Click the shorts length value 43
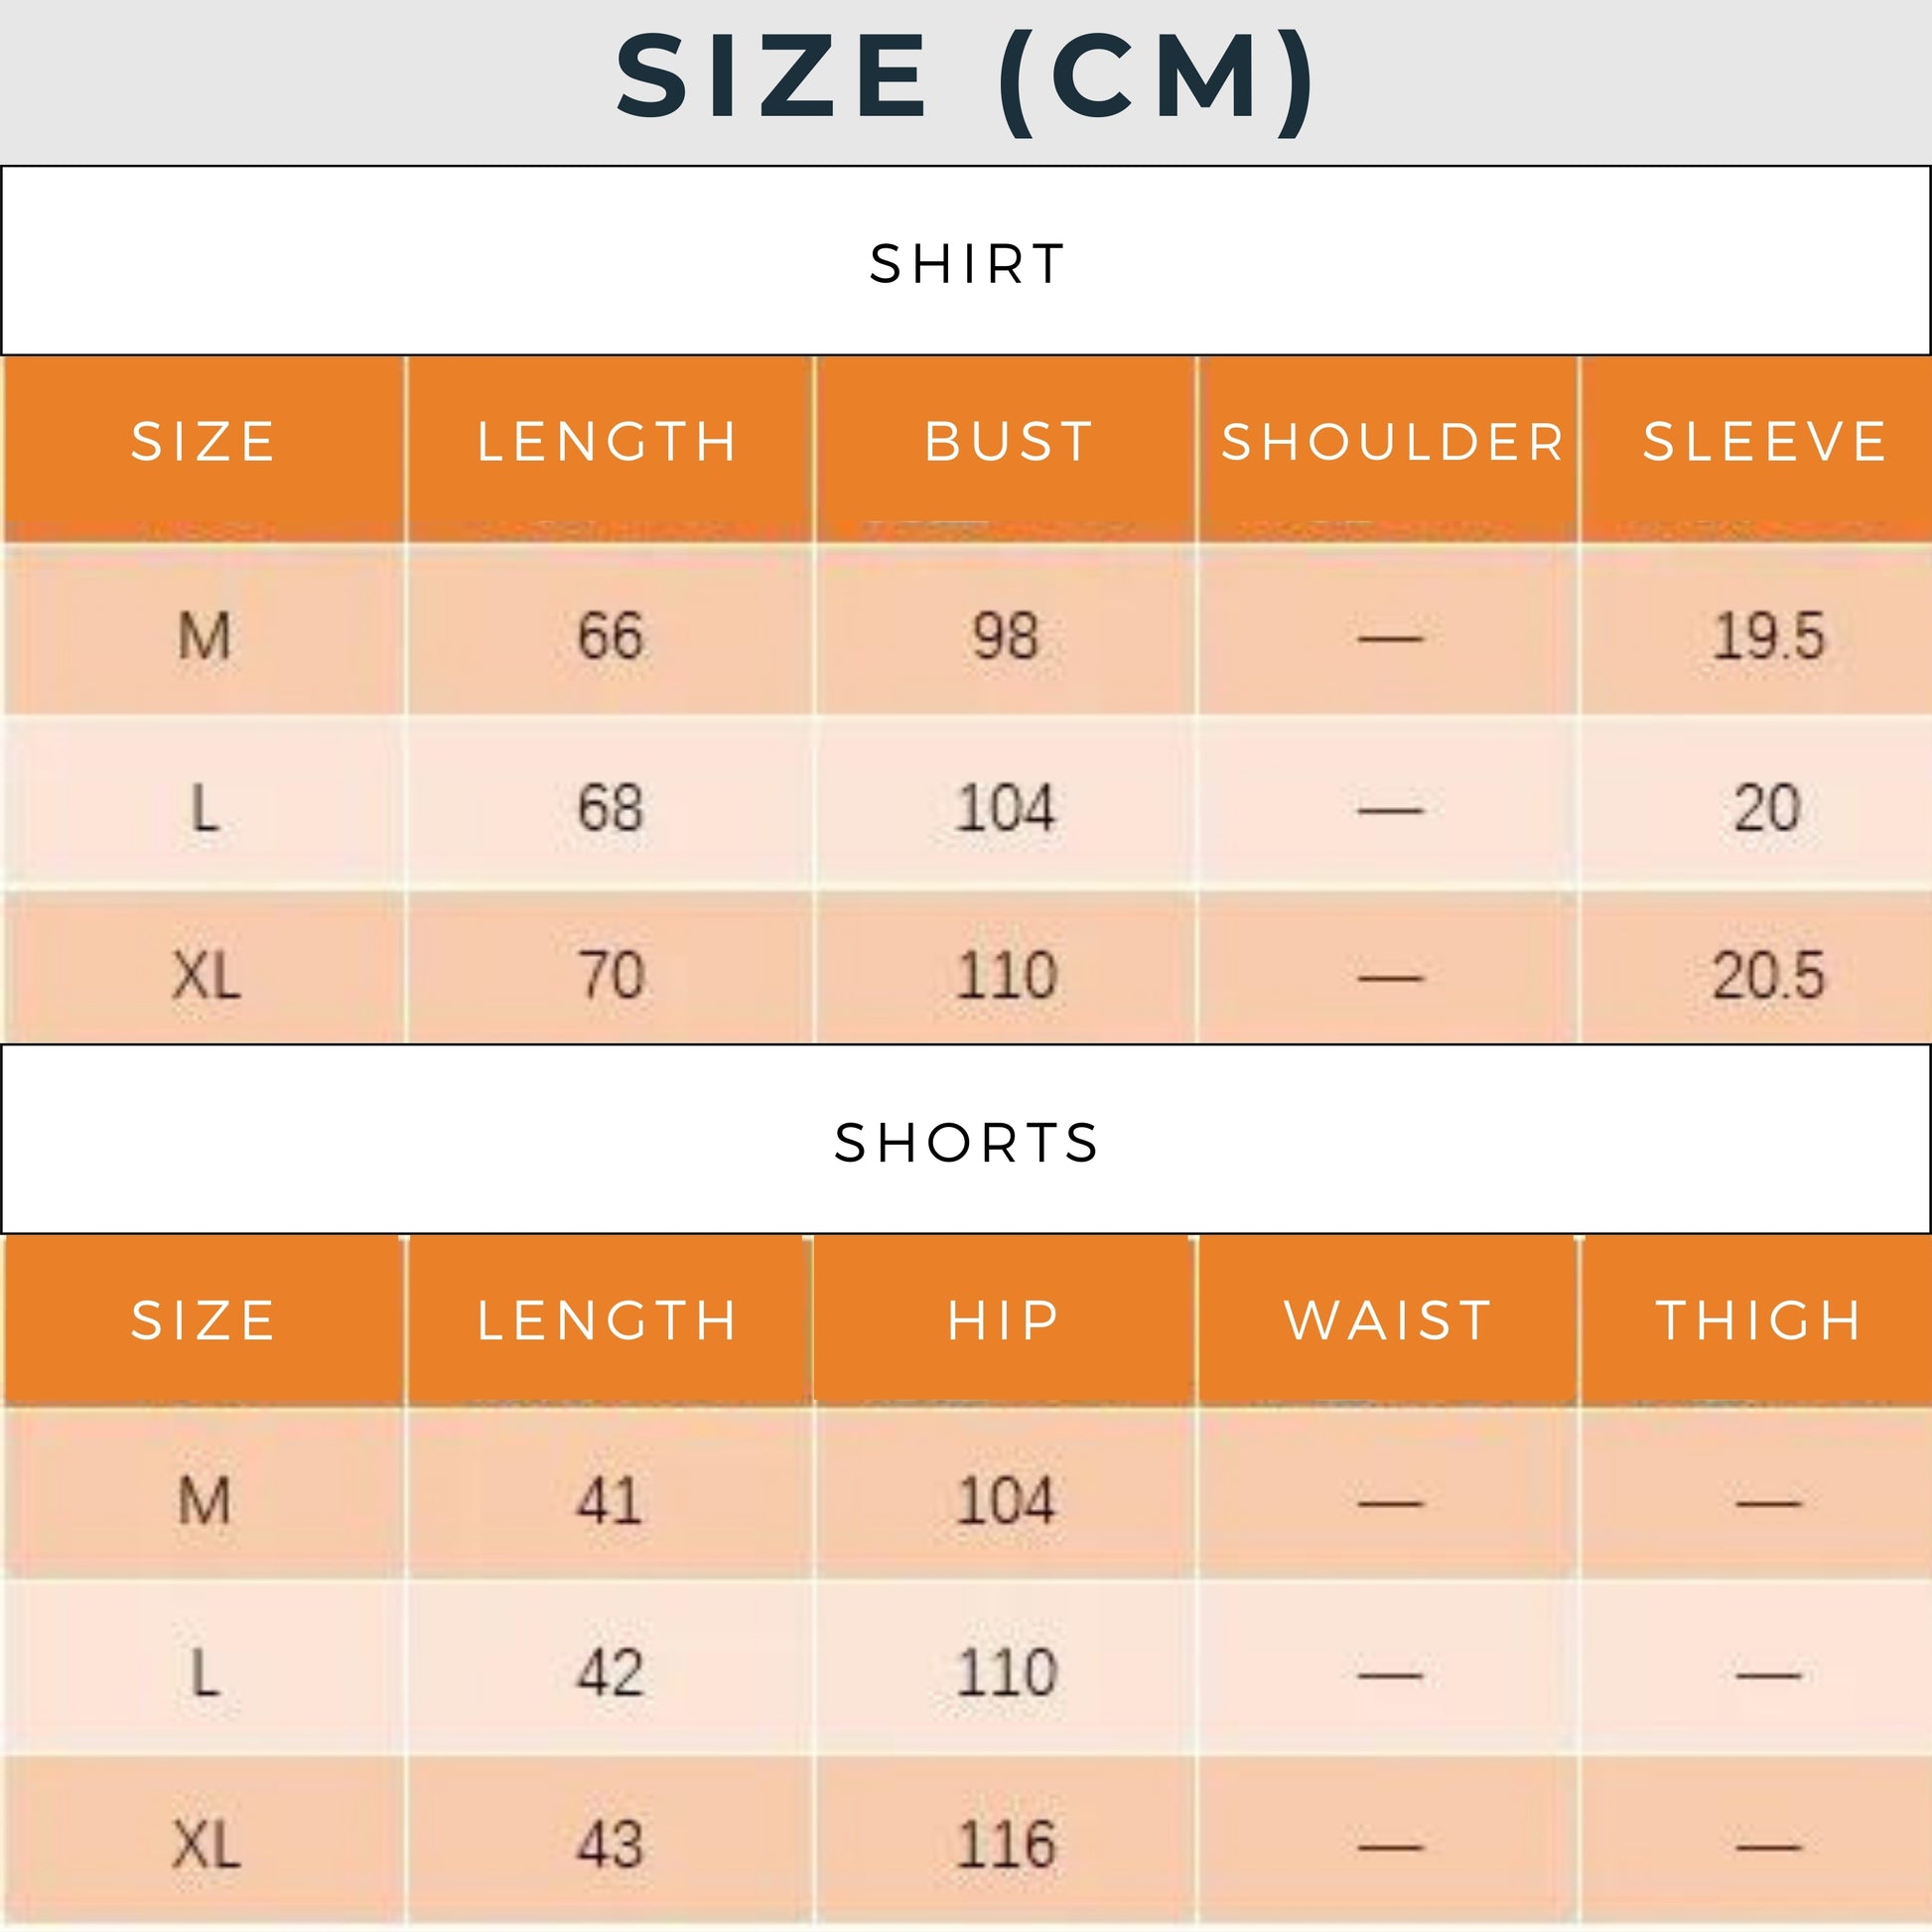 pos(609,1844)
